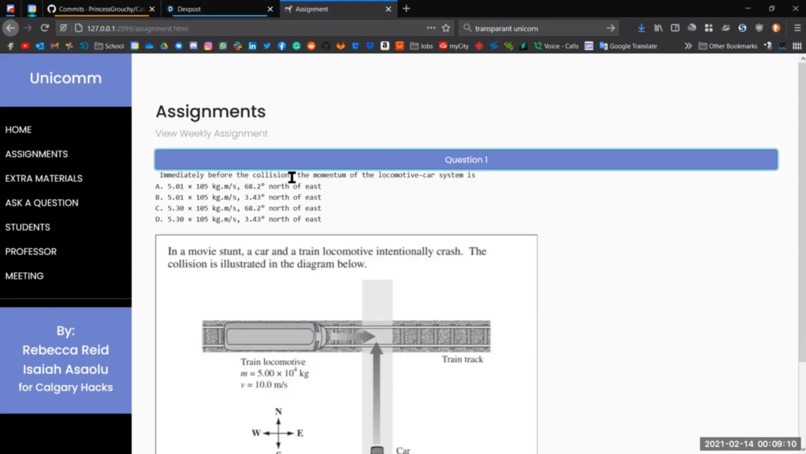
Task: Open the Outlook bookmark icon
Action: click(40, 46)
